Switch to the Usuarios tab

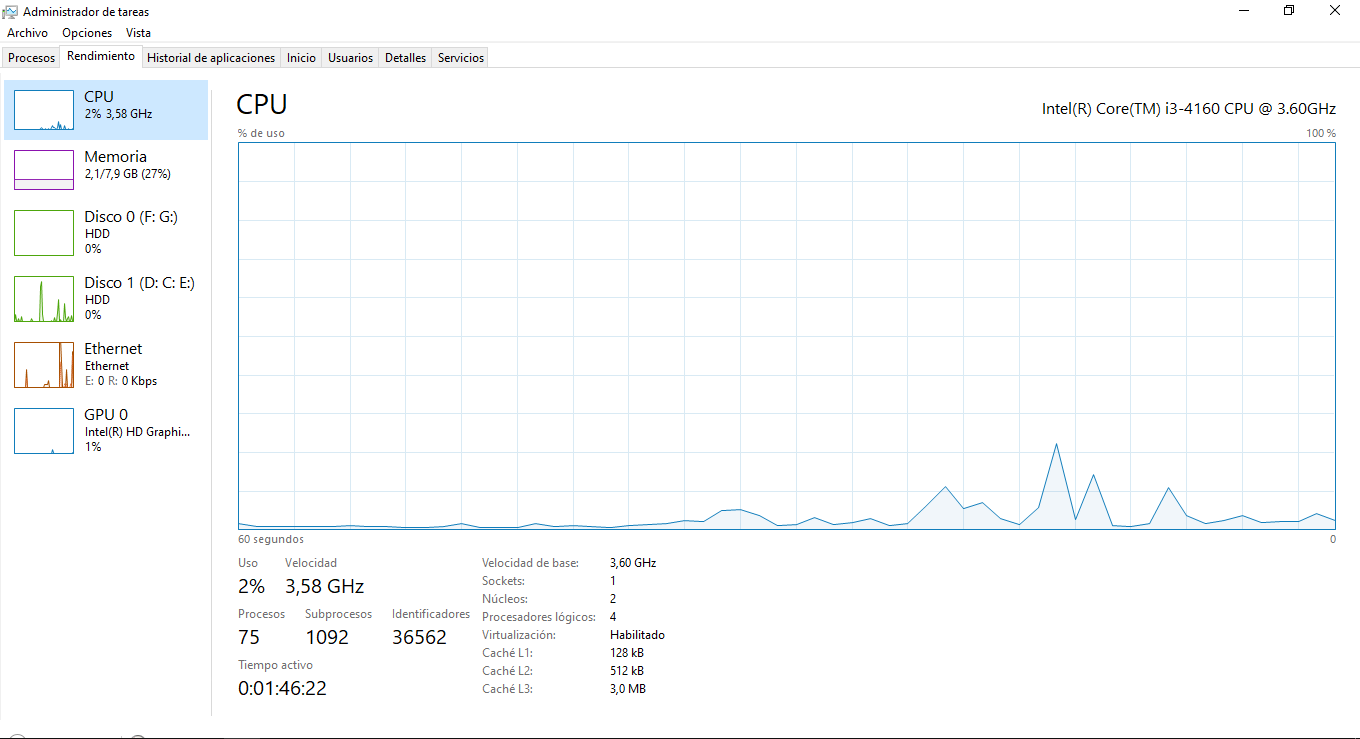pyautogui.click(x=351, y=58)
